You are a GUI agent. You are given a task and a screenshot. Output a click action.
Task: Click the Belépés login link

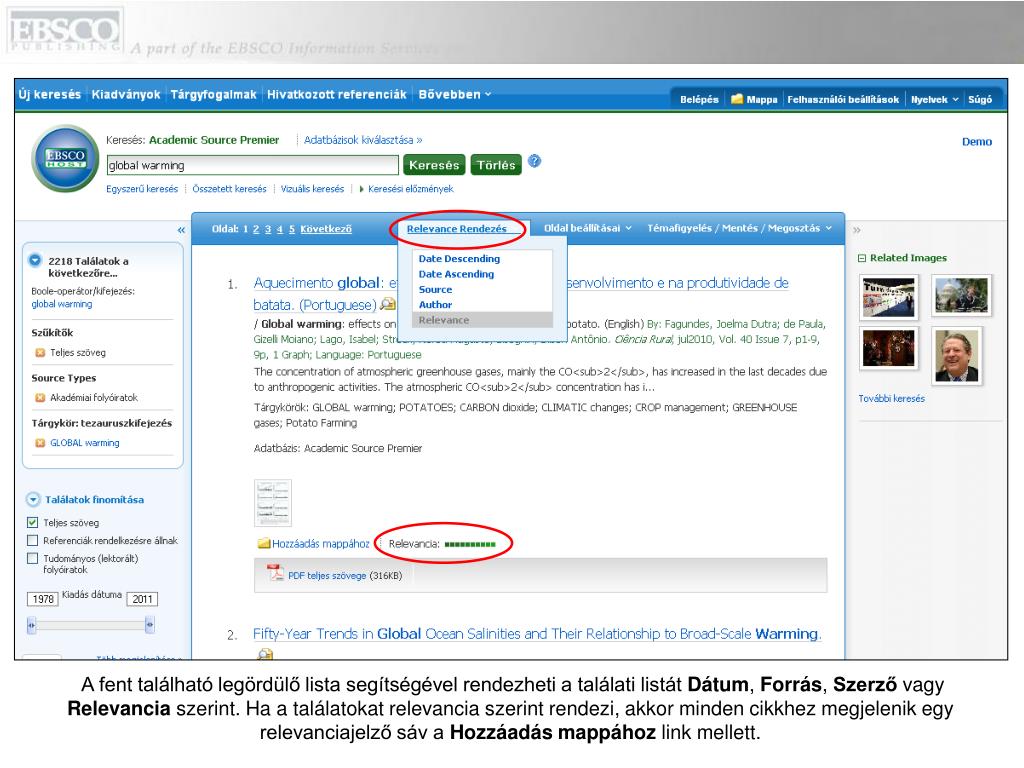tap(699, 99)
